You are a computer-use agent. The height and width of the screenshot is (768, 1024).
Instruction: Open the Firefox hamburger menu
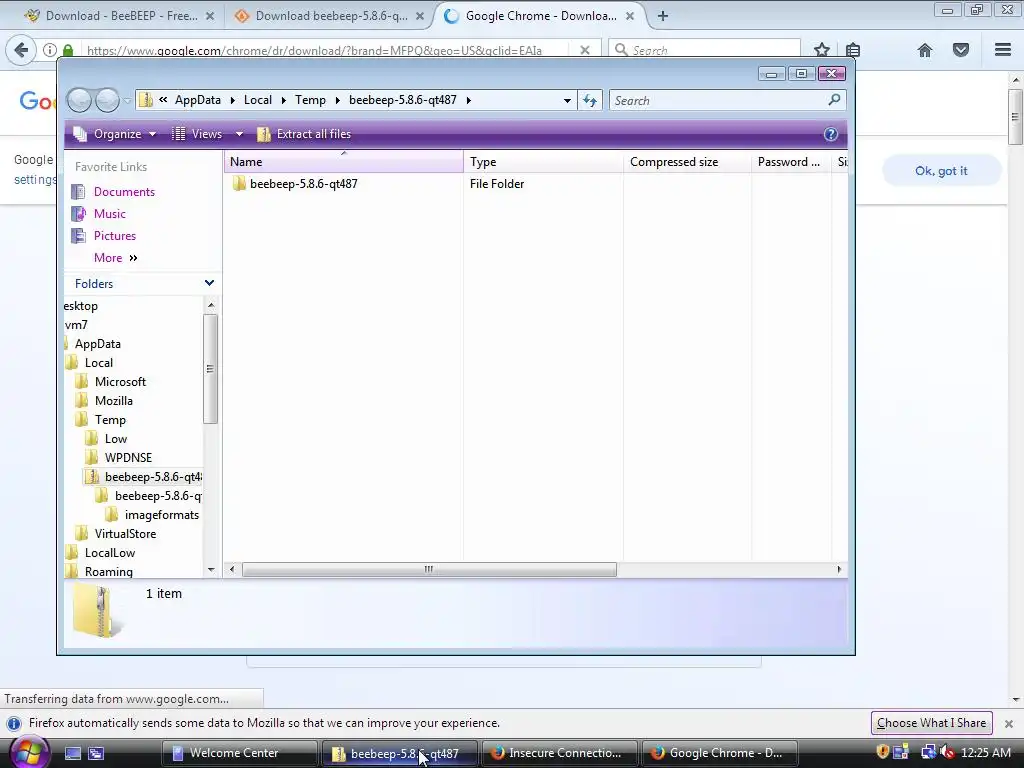tap(1003, 50)
